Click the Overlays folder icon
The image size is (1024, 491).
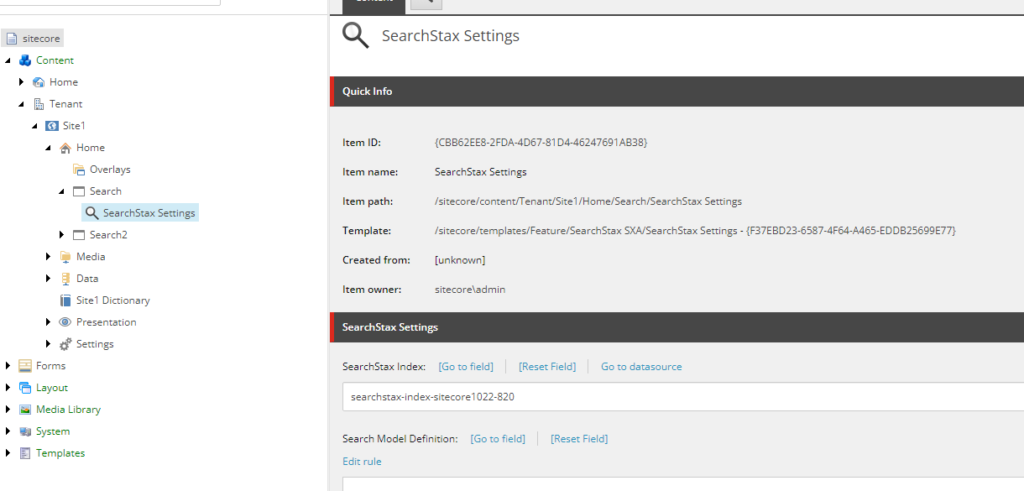point(79,170)
